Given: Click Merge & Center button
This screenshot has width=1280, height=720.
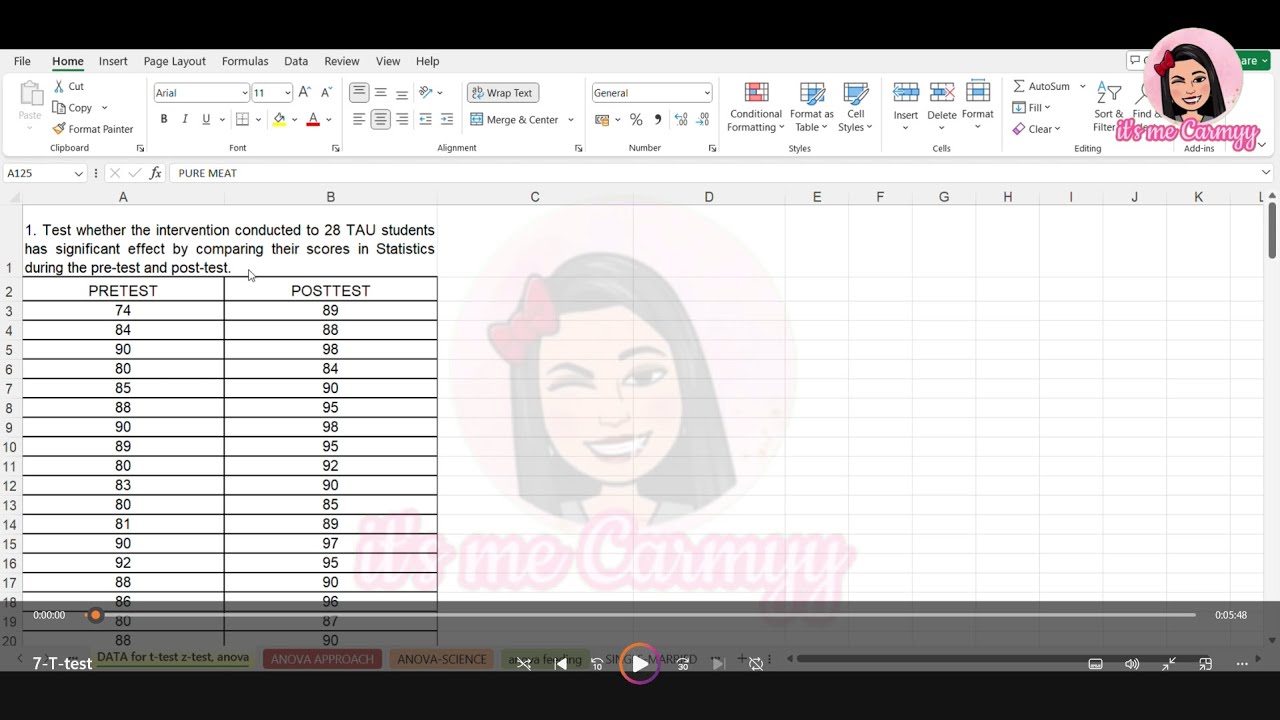Looking at the screenshot, I should coord(515,119).
